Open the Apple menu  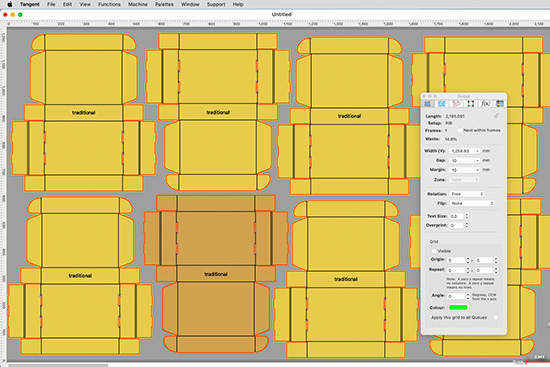pyautogui.click(x=9, y=4)
